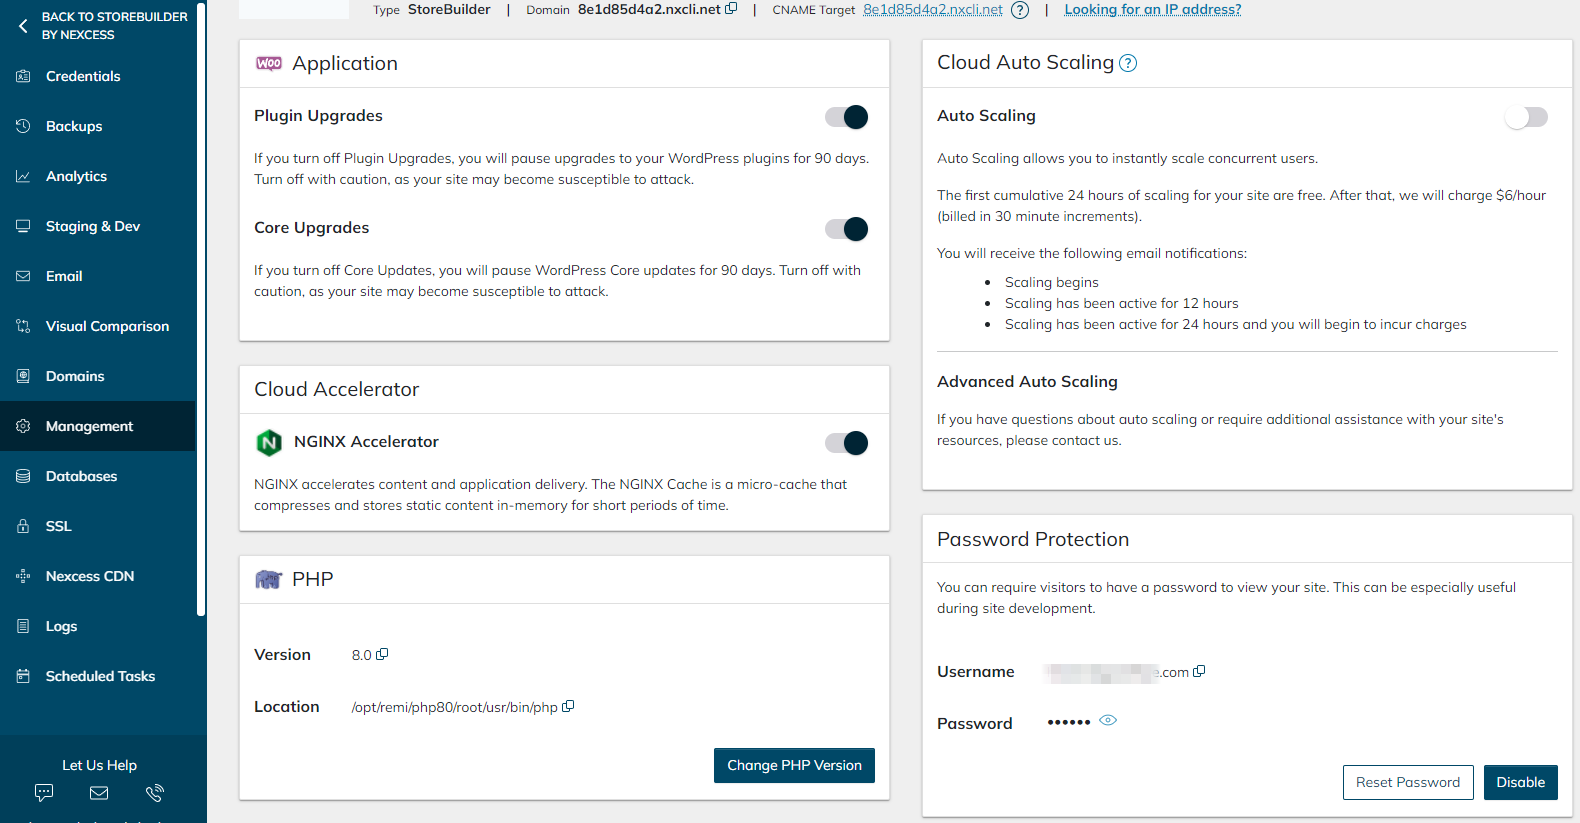Enable the Auto Scaling switch

(1526, 117)
